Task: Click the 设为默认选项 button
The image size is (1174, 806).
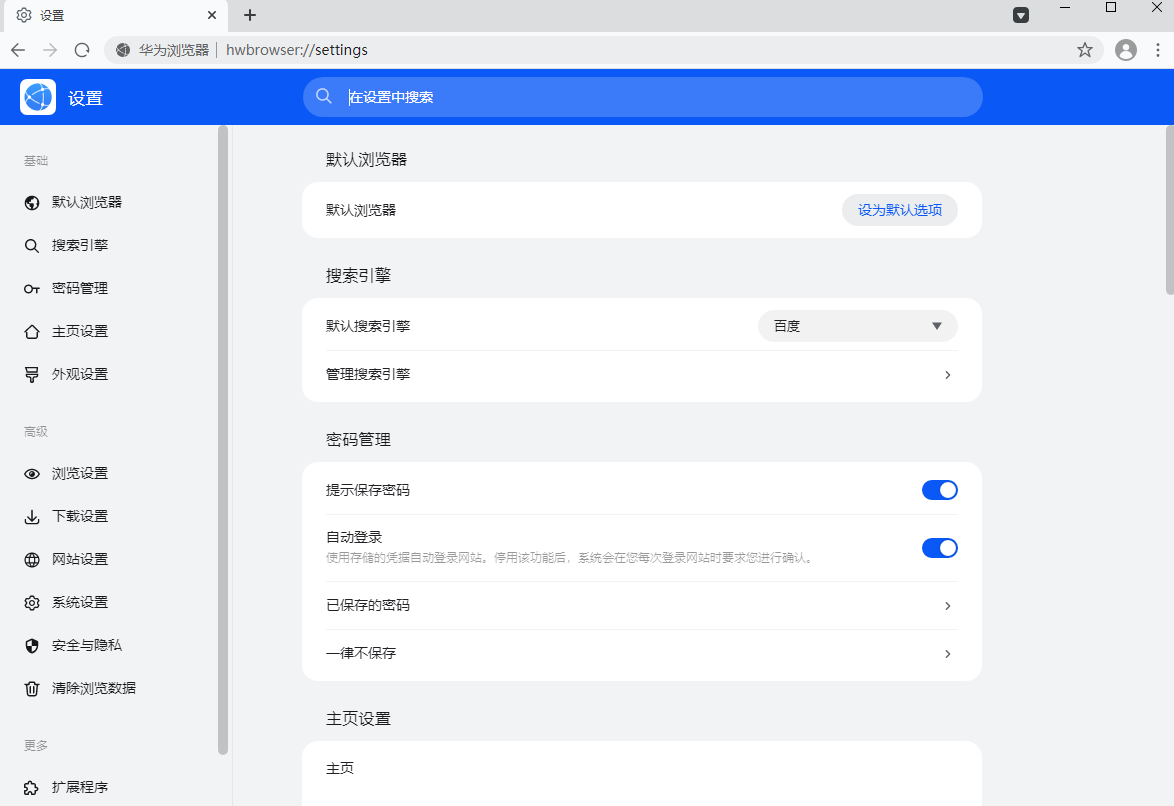Action: click(x=899, y=210)
